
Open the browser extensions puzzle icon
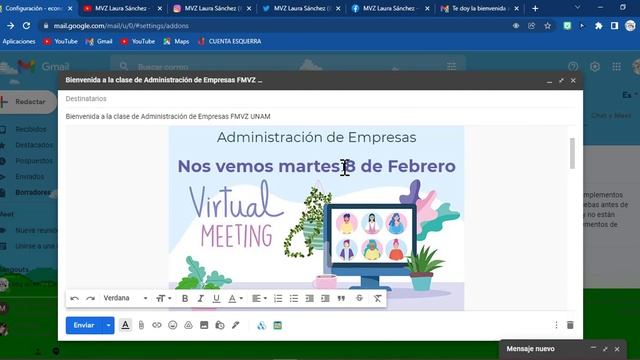pyautogui.click(x=598, y=26)
